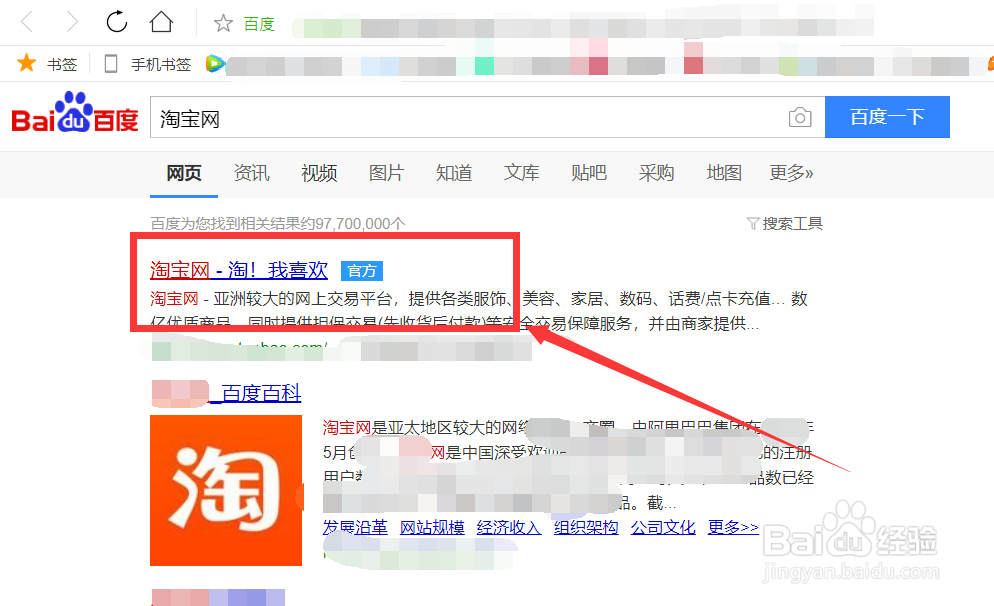This screenshot has height=606, width=994.
Task: Open the 书签 bookmarks entry
Action: 46,63
